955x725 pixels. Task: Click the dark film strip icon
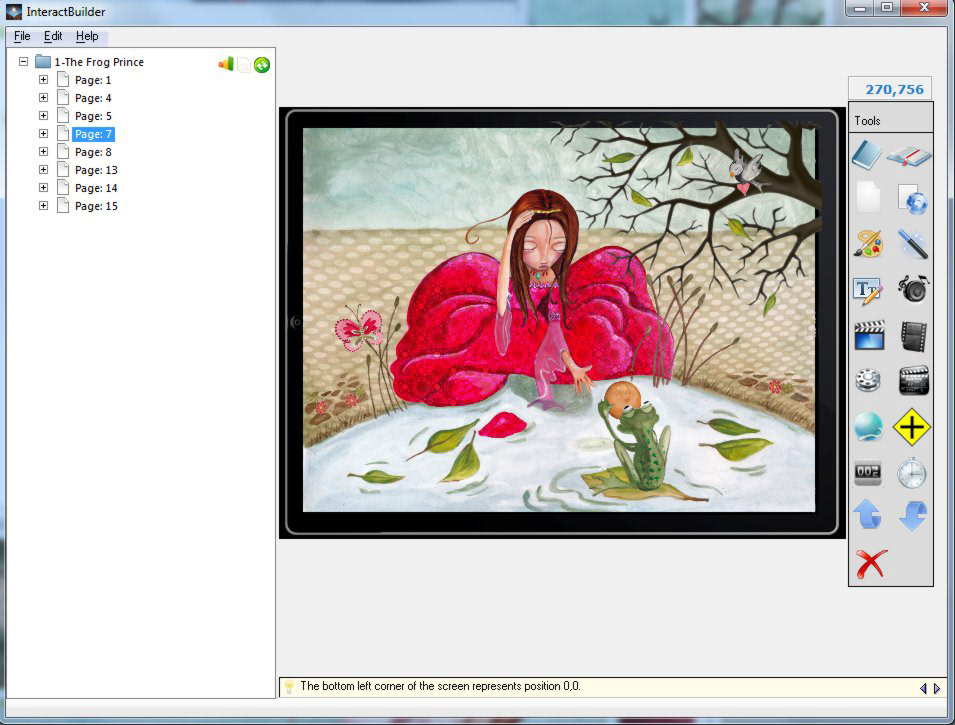(913, 336)
